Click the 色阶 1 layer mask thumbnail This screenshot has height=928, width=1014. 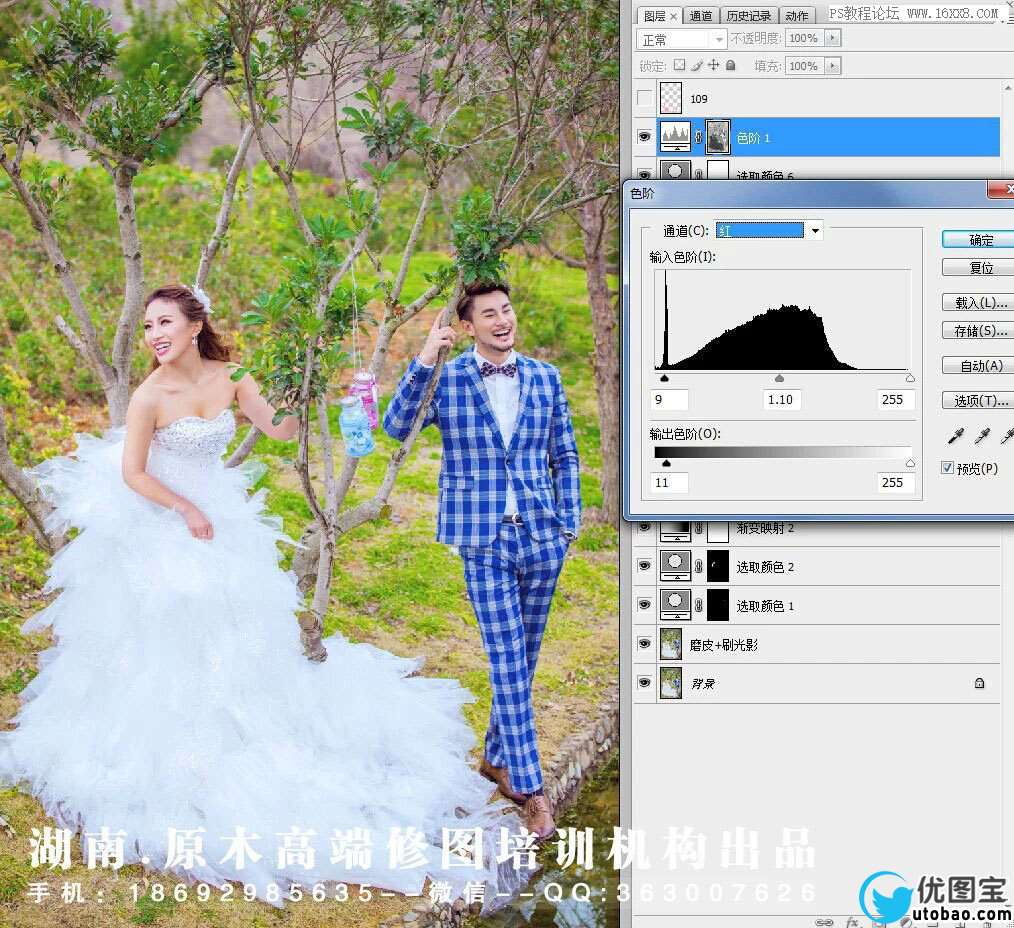[x=718, y=137]
